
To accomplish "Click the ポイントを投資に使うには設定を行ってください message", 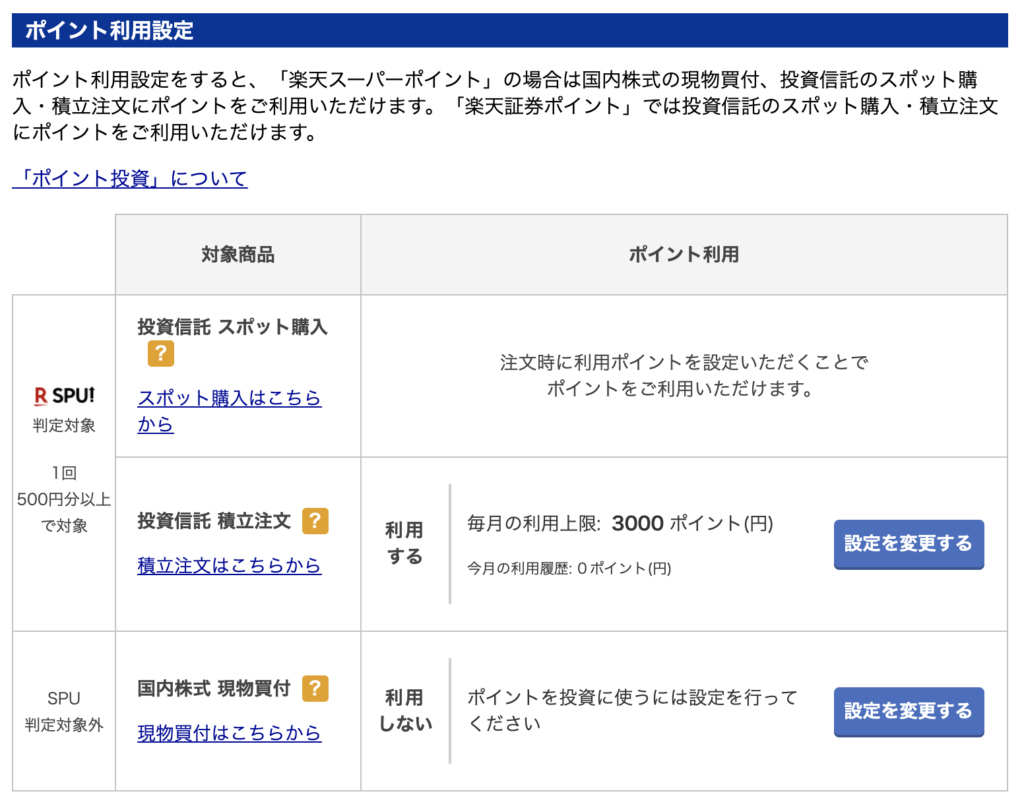I will point(632,711).
